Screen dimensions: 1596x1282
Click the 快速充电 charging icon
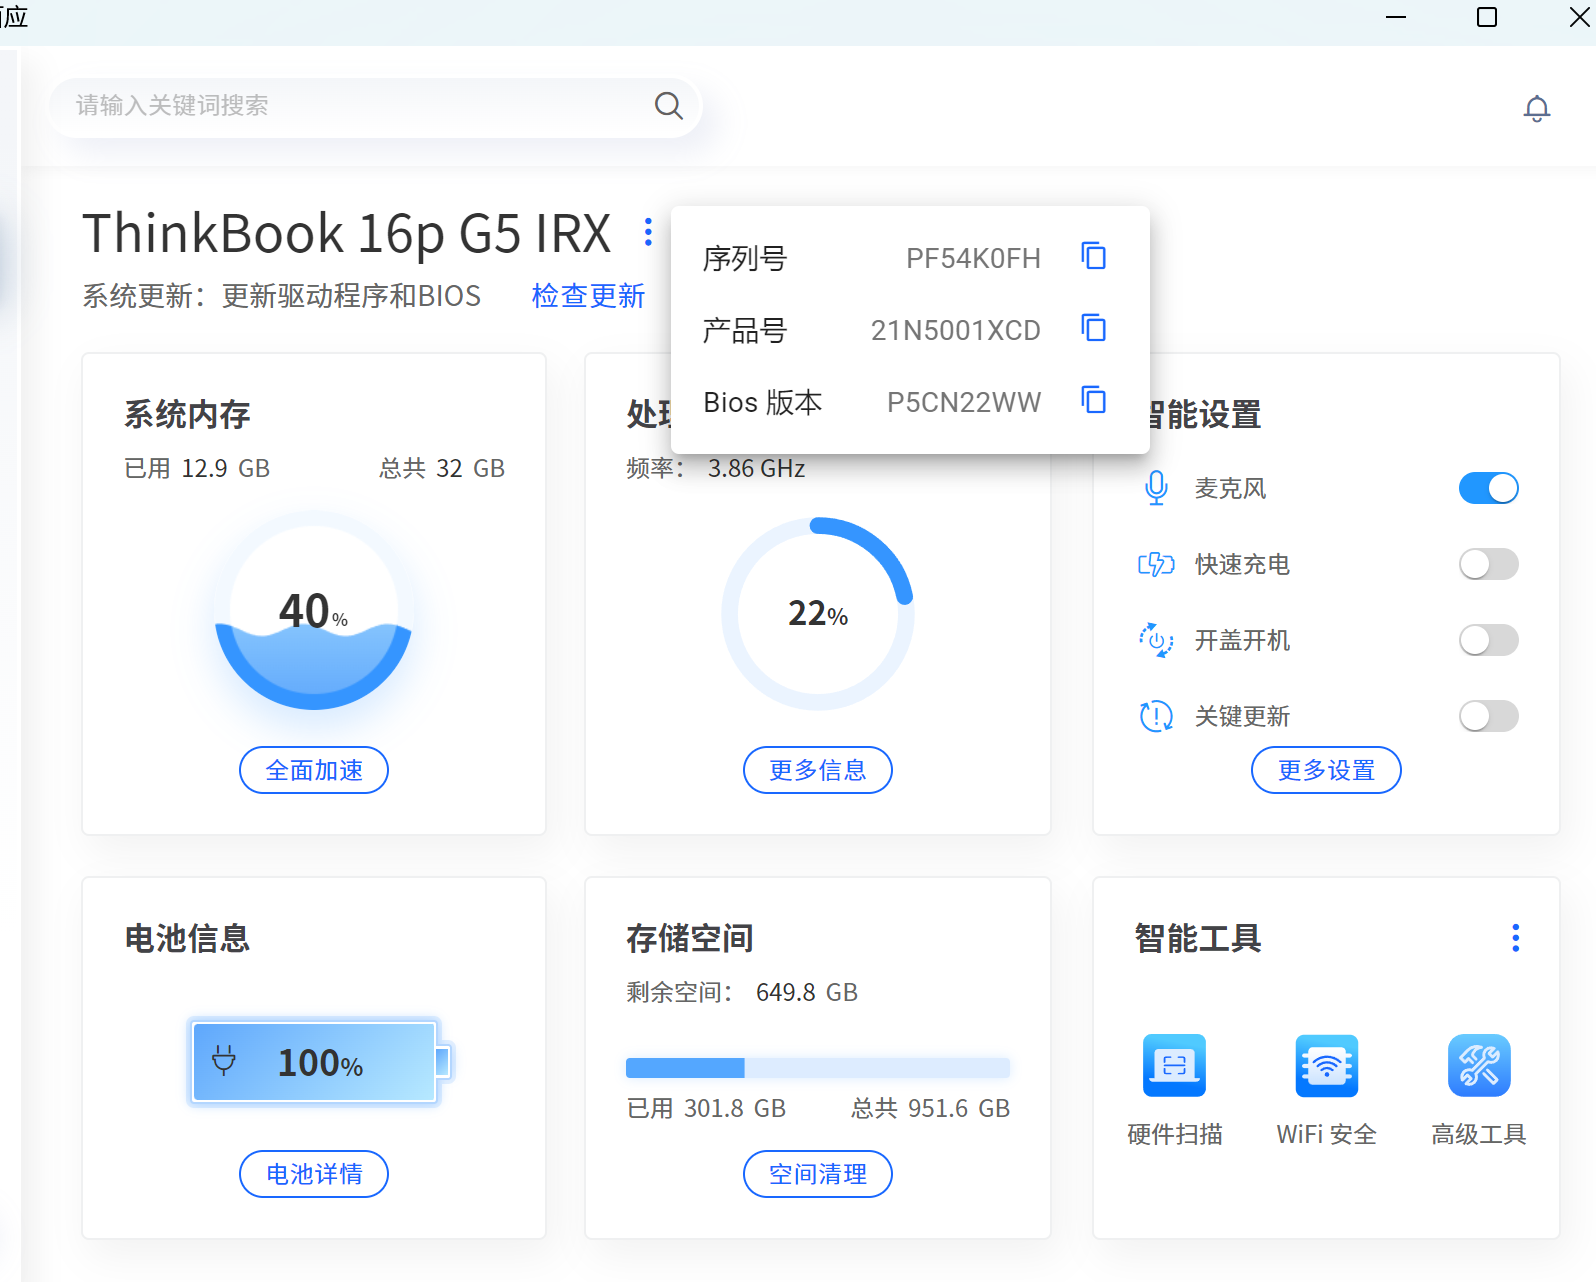[x=1156, y=564]
